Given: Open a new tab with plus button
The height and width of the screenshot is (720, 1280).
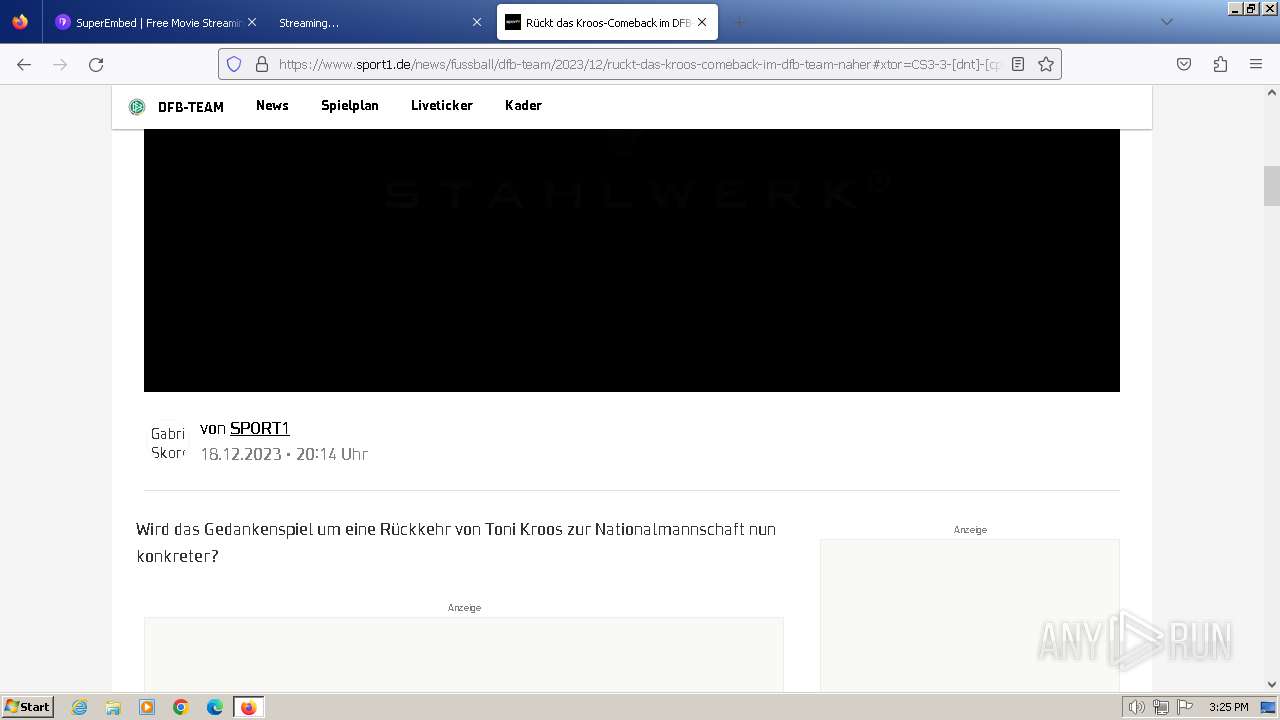Looking at the screenshot, I should click(739, 22).
